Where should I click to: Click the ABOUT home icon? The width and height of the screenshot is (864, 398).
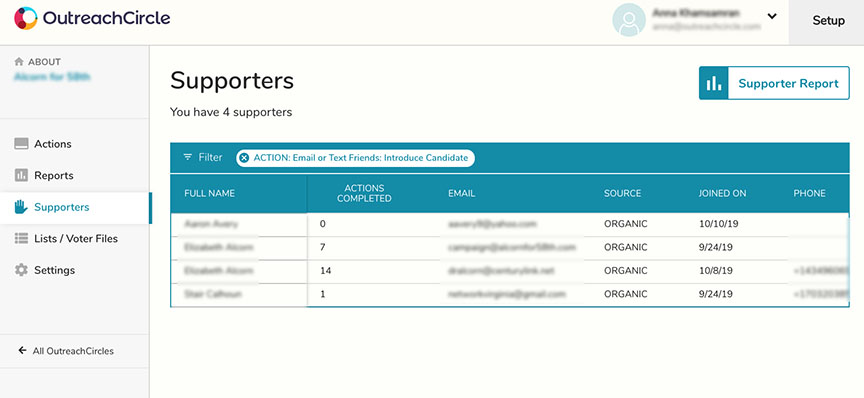pos(19,62)
